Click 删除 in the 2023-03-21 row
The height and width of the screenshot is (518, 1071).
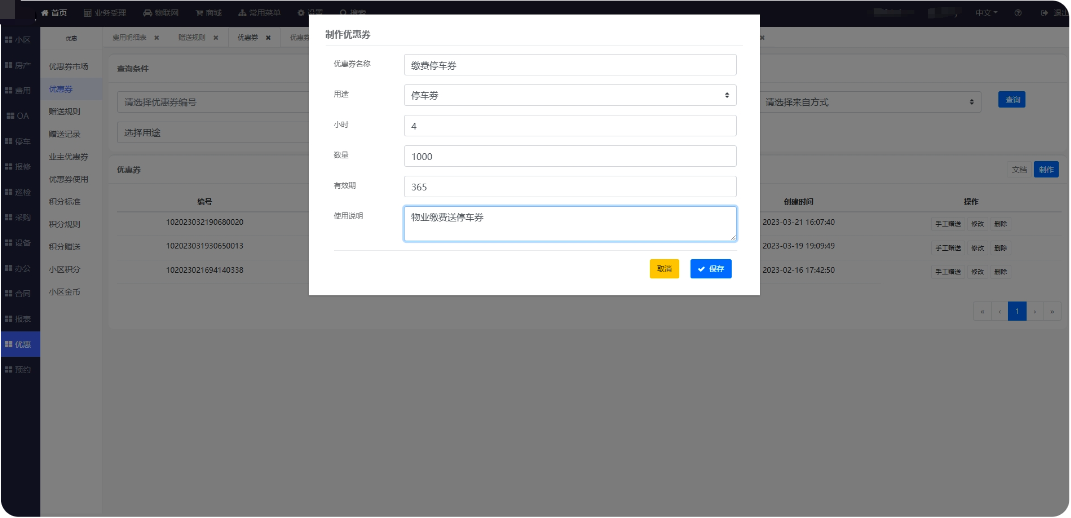1001,224
